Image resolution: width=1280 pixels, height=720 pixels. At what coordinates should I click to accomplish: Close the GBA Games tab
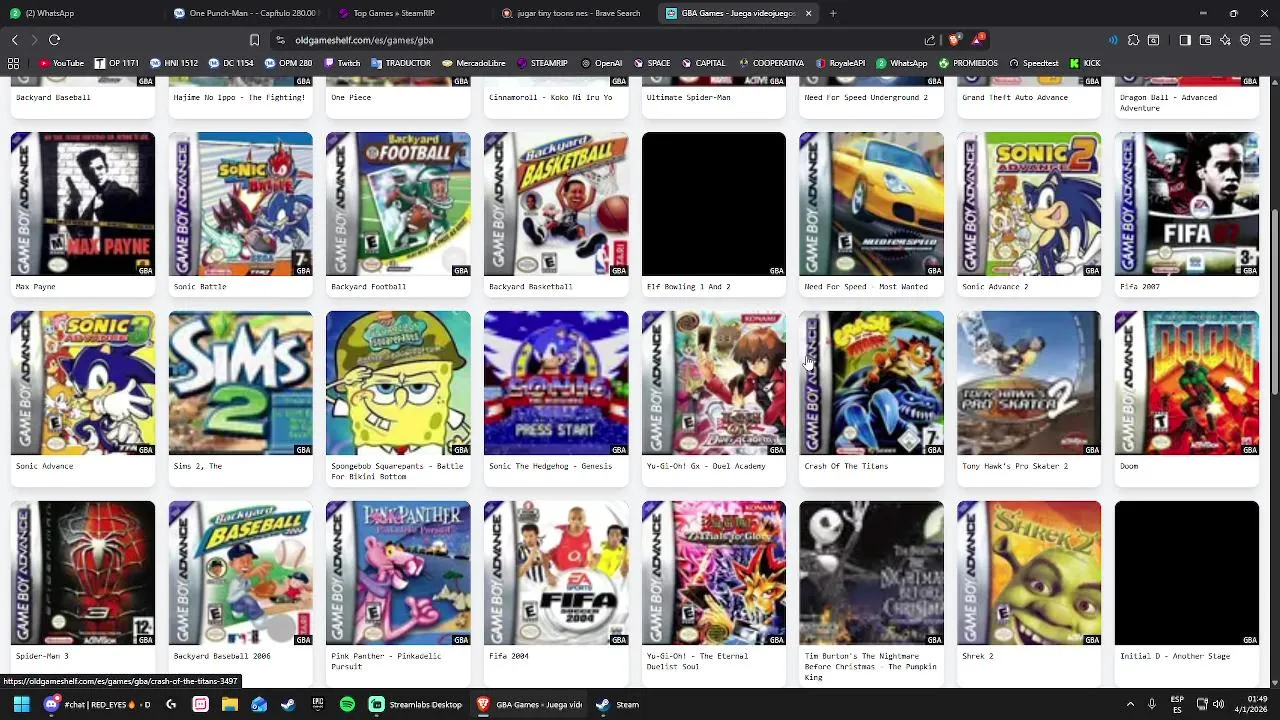pos(808,13)
